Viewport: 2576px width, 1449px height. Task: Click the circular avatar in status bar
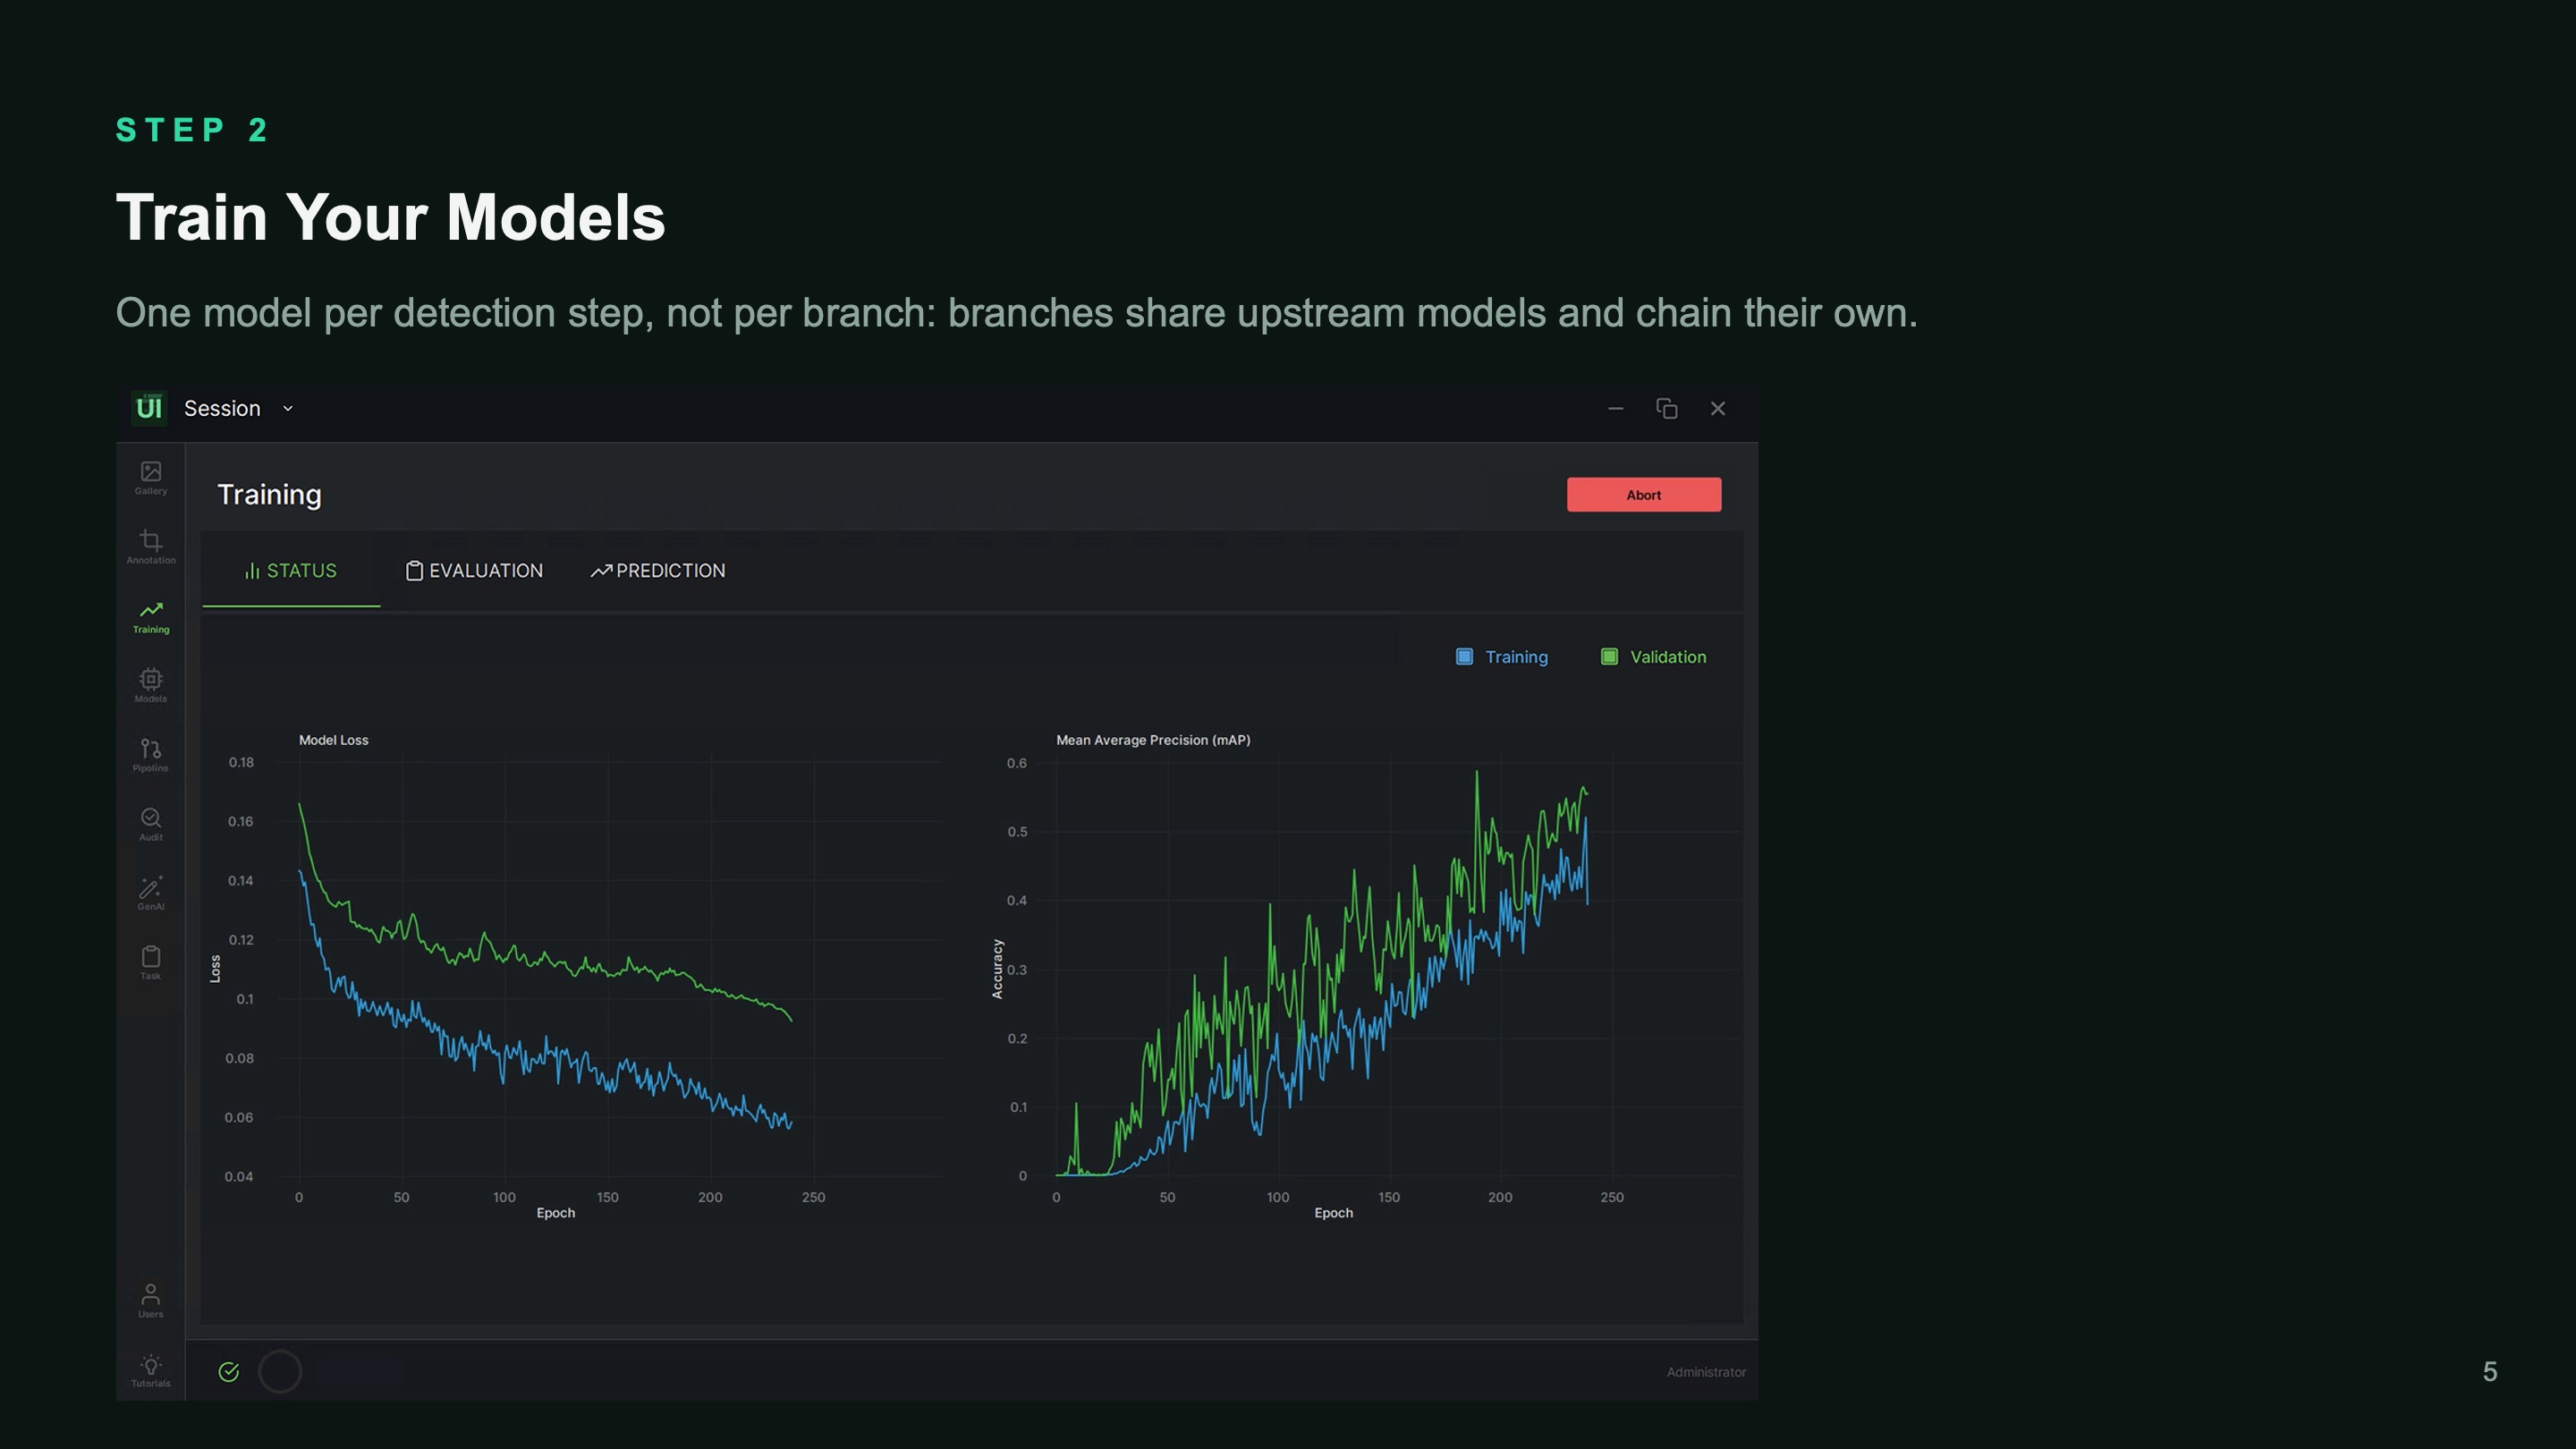coord(280,1372)
